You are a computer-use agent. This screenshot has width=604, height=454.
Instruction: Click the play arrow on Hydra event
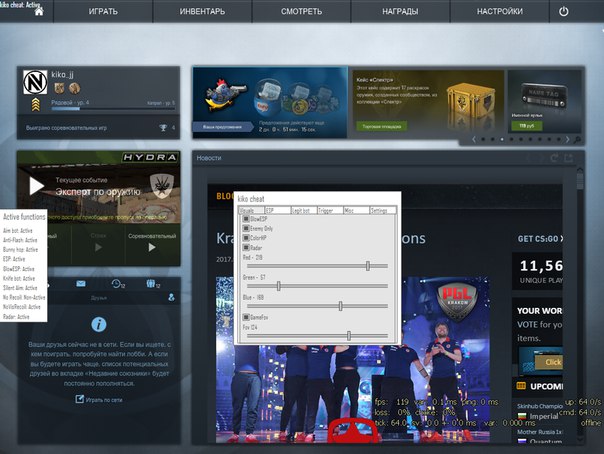click(37, 185)
